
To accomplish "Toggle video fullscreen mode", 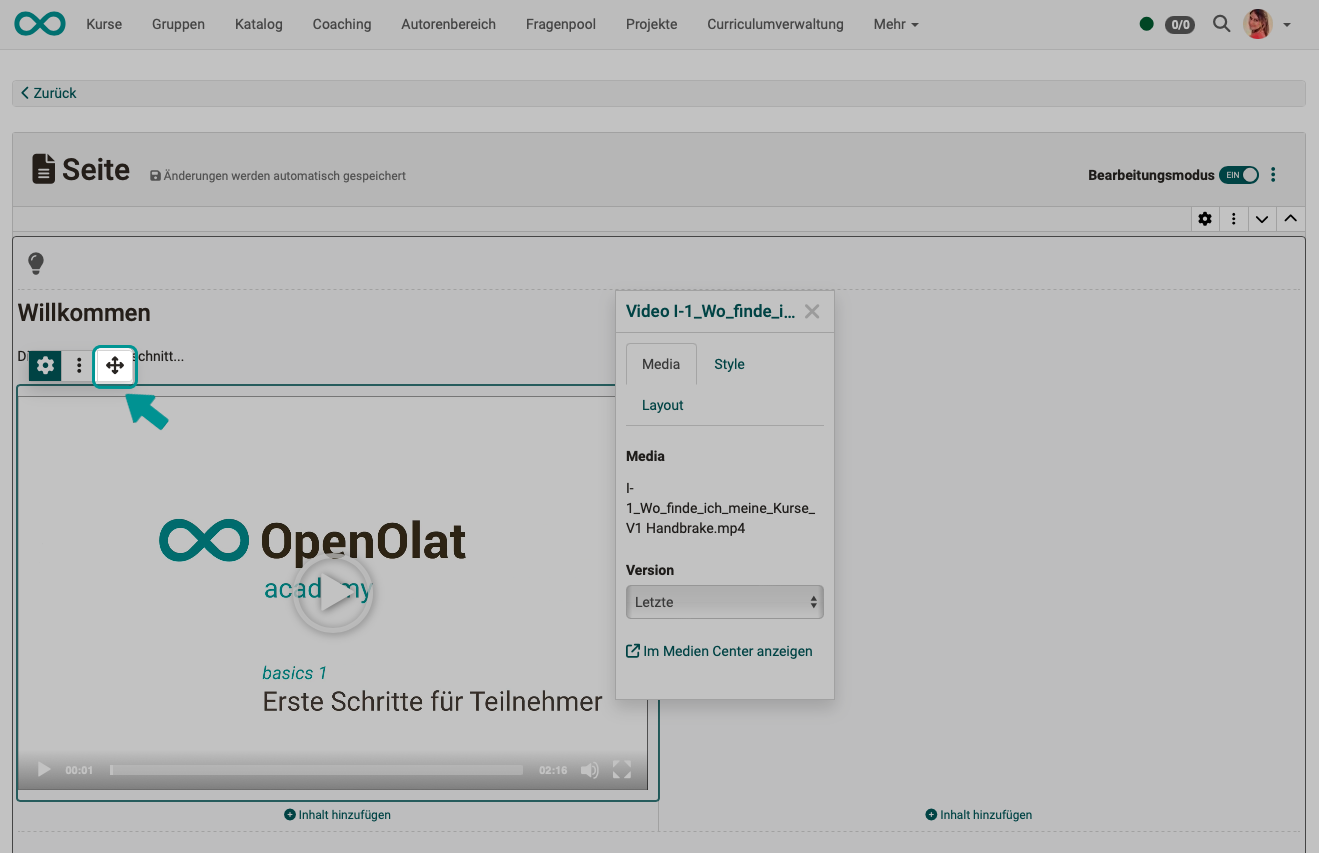I will (622, 770).
